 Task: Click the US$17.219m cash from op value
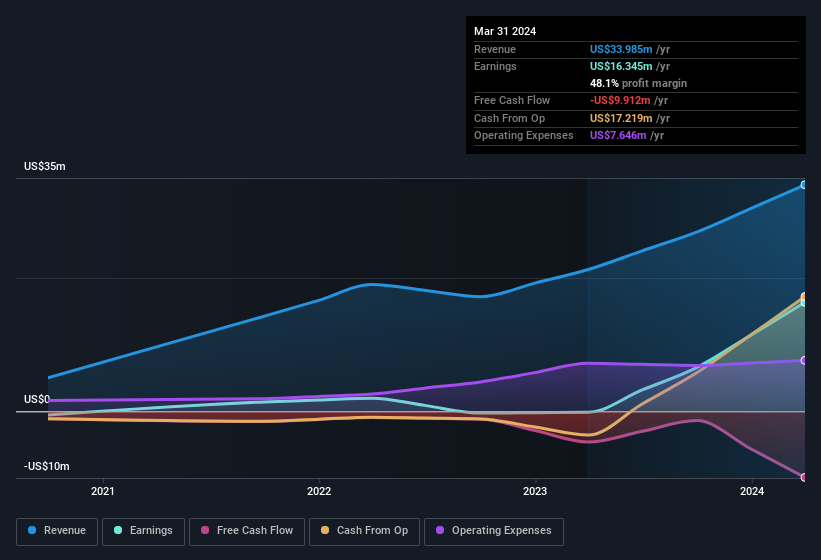pos(621,118)
